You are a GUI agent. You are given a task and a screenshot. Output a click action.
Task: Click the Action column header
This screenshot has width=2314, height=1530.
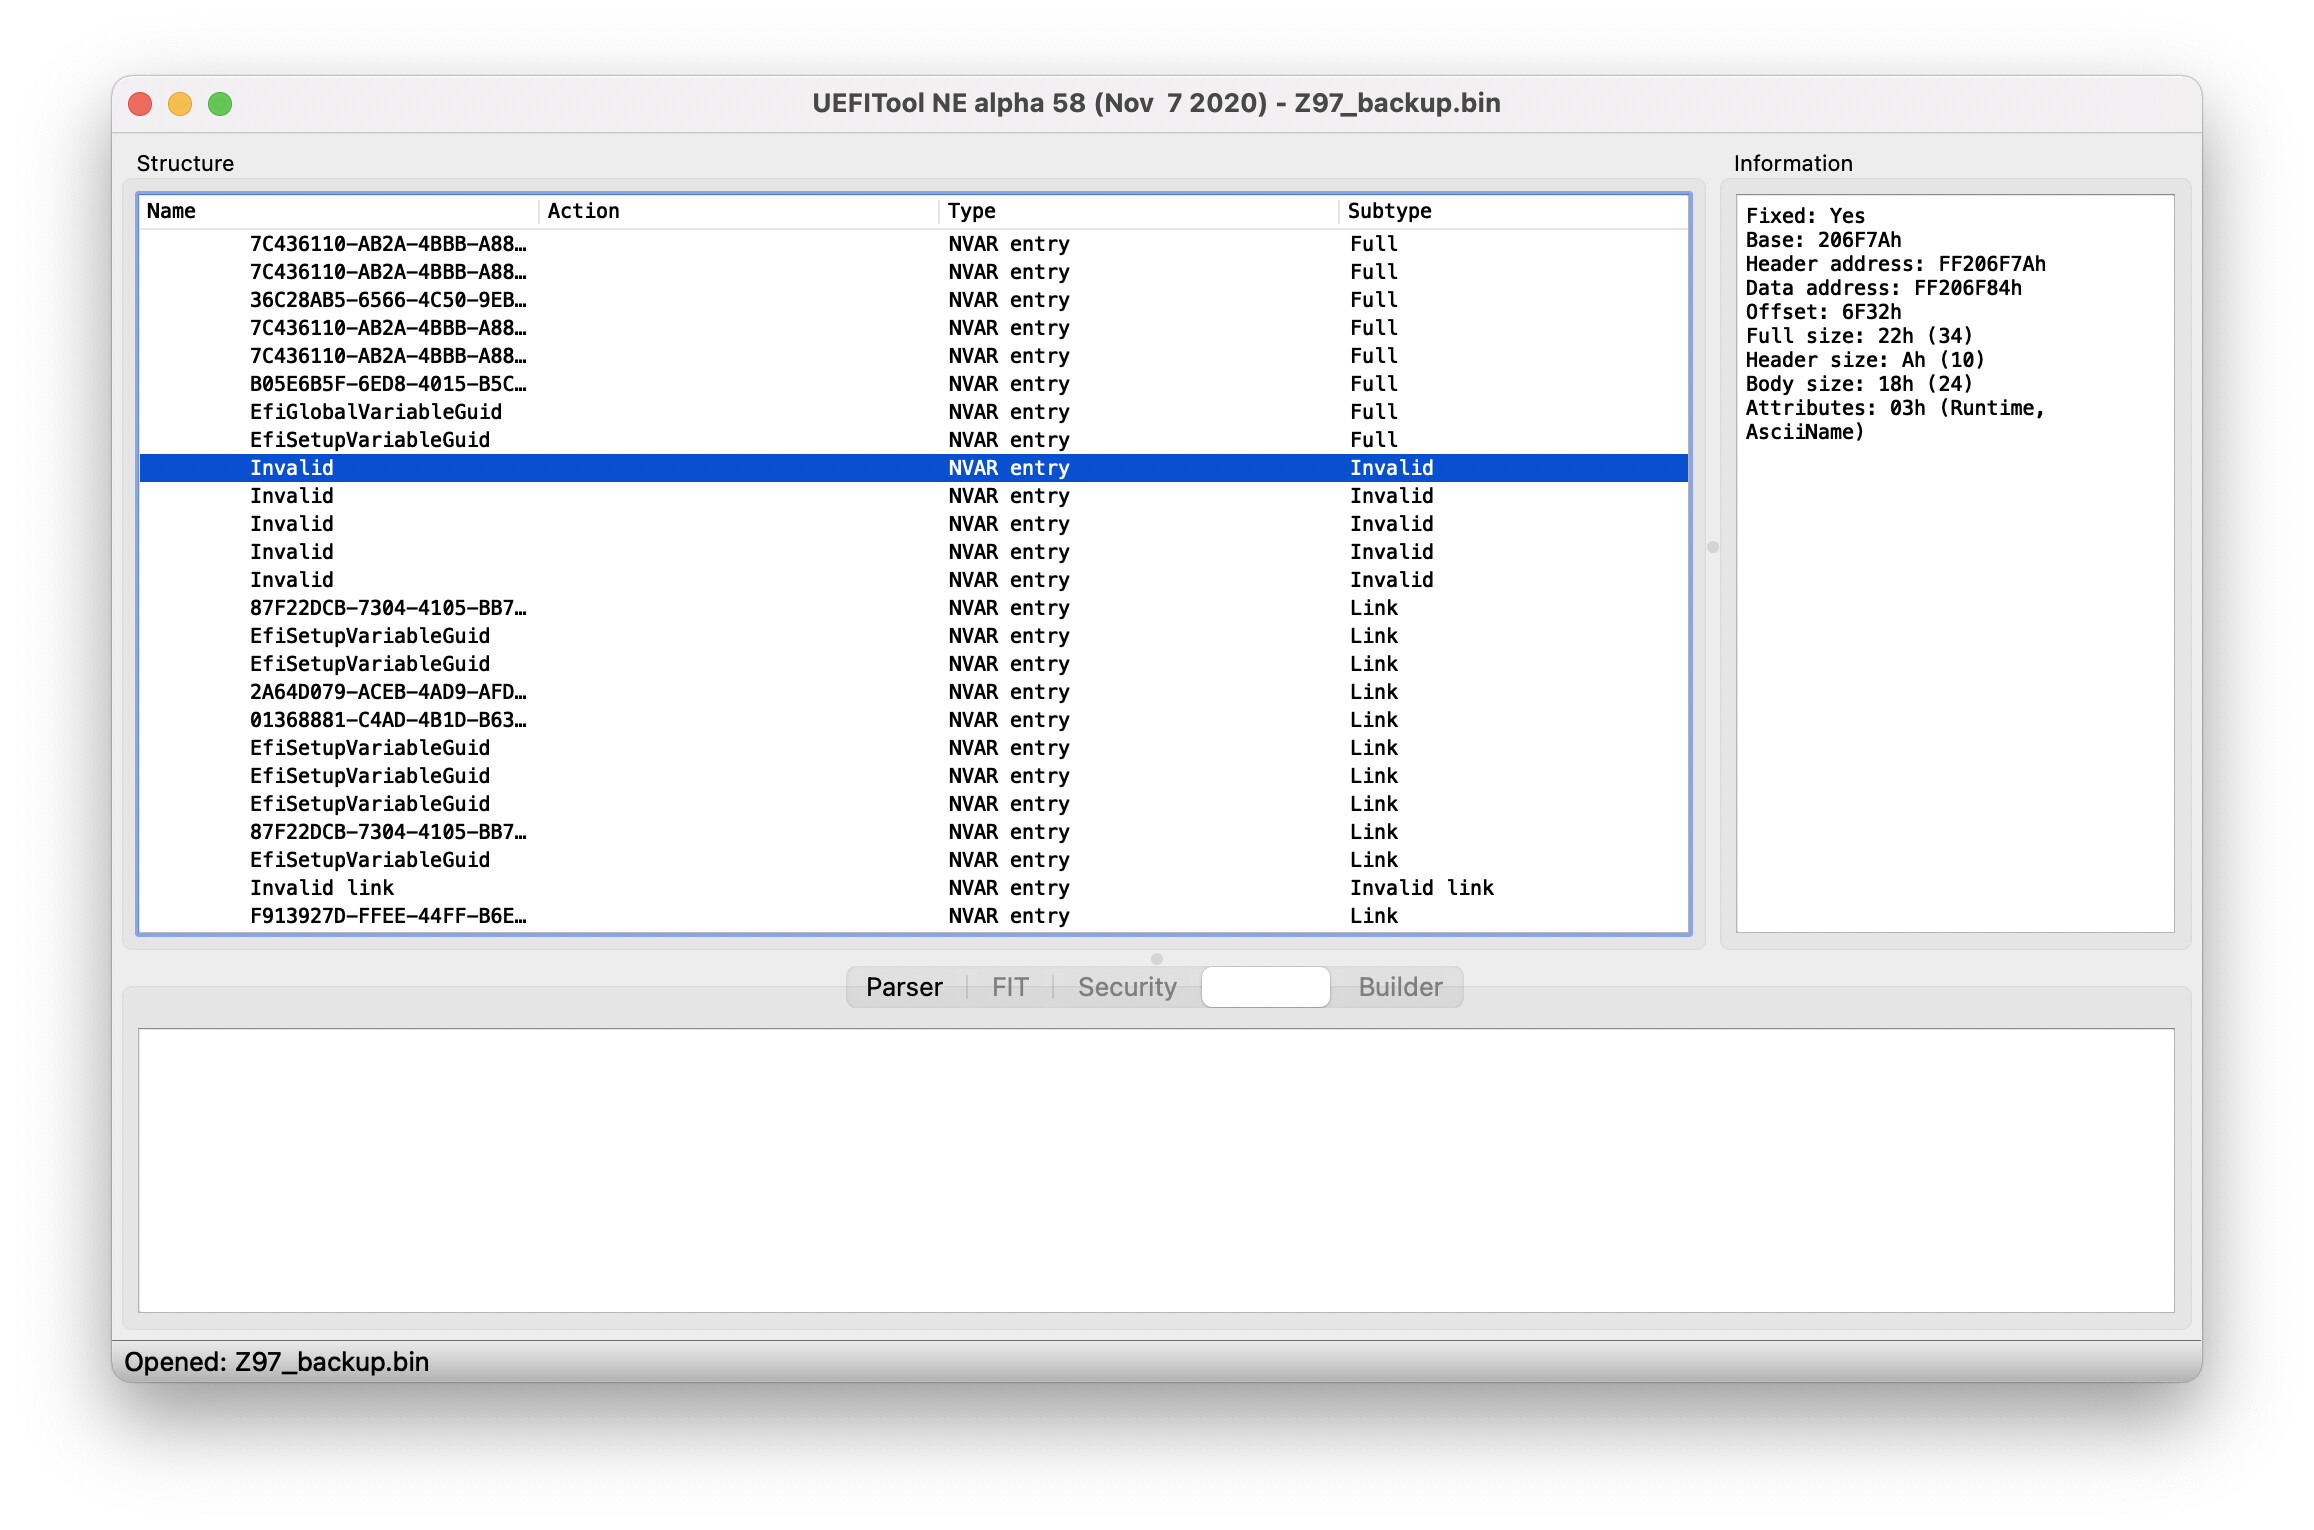[738, 211]
